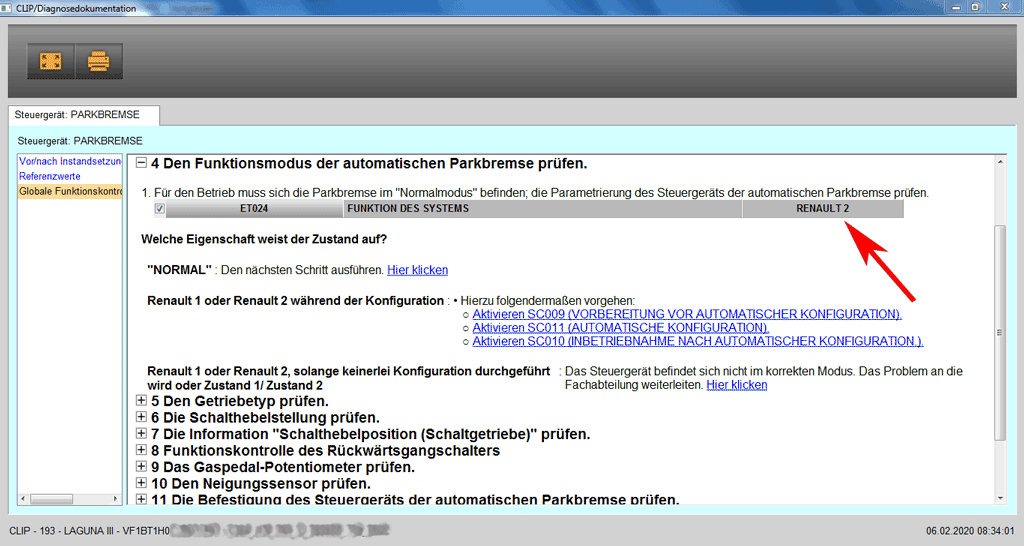The image size is (1024, 546).
Task: Click the print toolbar icon
Action: (99, 62)
